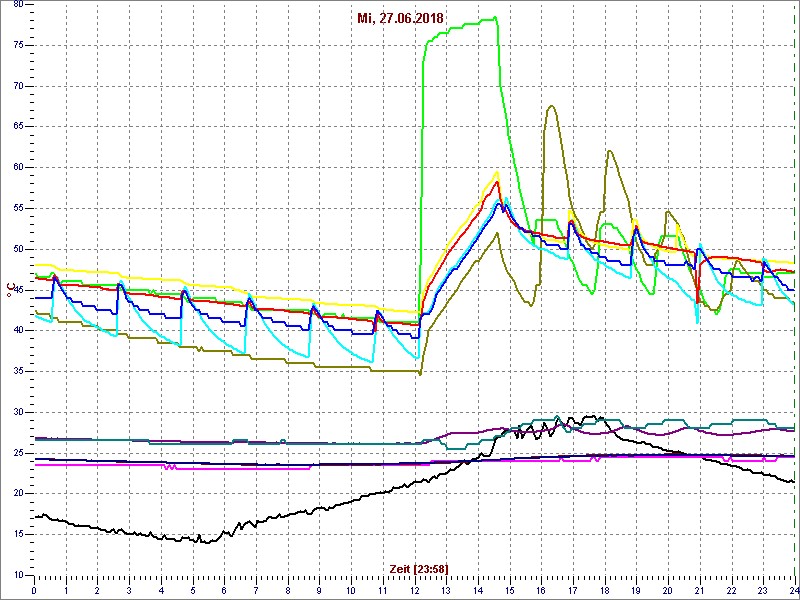The height and width of the screenshot is (600, 800).
Task: Click the hour 14 tick label
Action: click(x=478, y=589)
